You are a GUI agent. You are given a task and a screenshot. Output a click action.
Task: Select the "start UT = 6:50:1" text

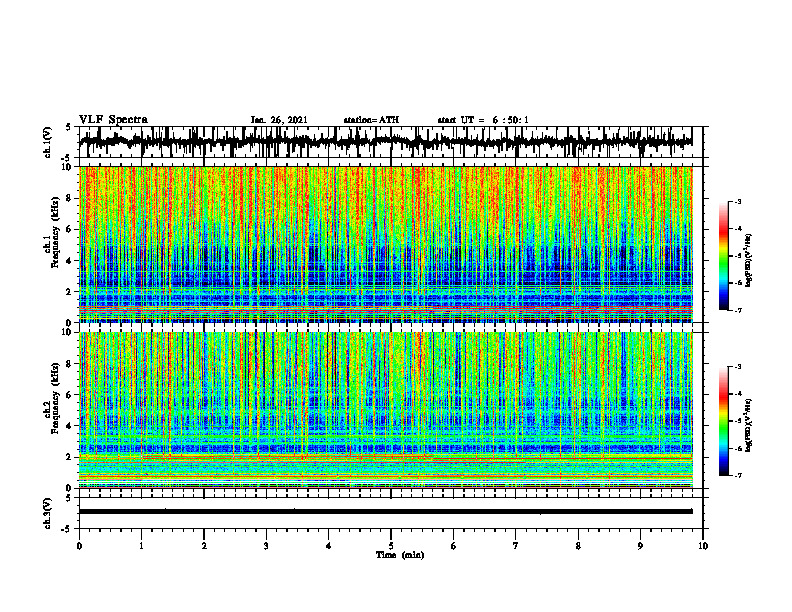pyautogui.click(x=483, y=120)
